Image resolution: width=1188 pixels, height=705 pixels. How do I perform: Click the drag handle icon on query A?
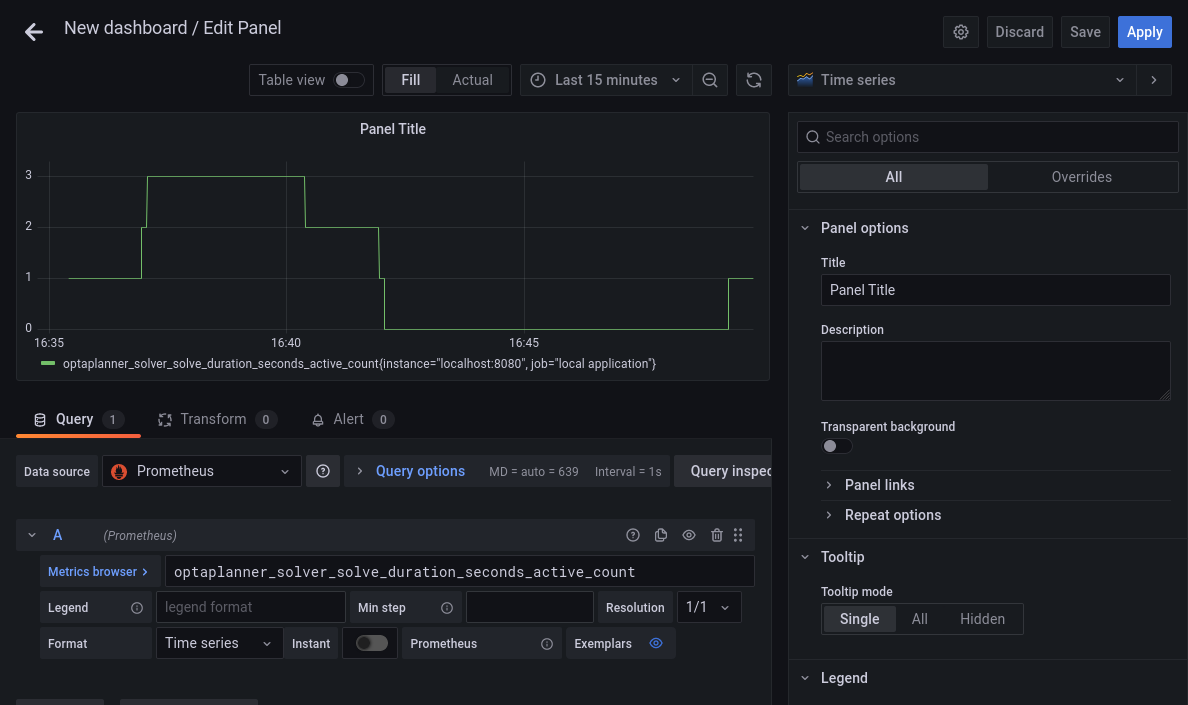pyautogui.click(x=738, y=535)
